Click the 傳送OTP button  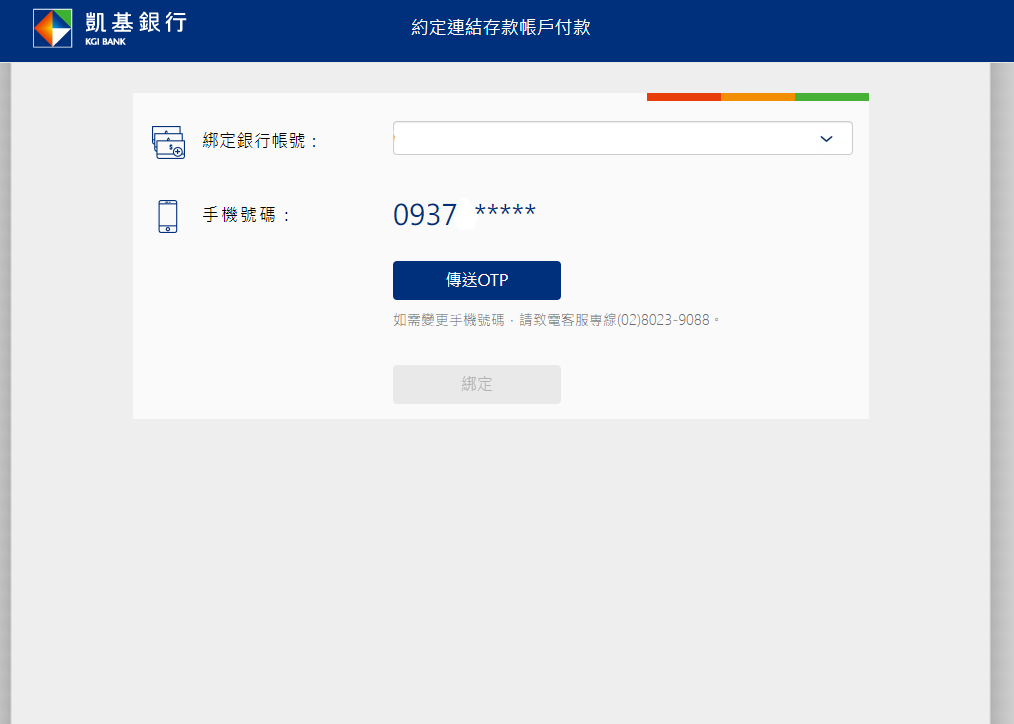477,281
